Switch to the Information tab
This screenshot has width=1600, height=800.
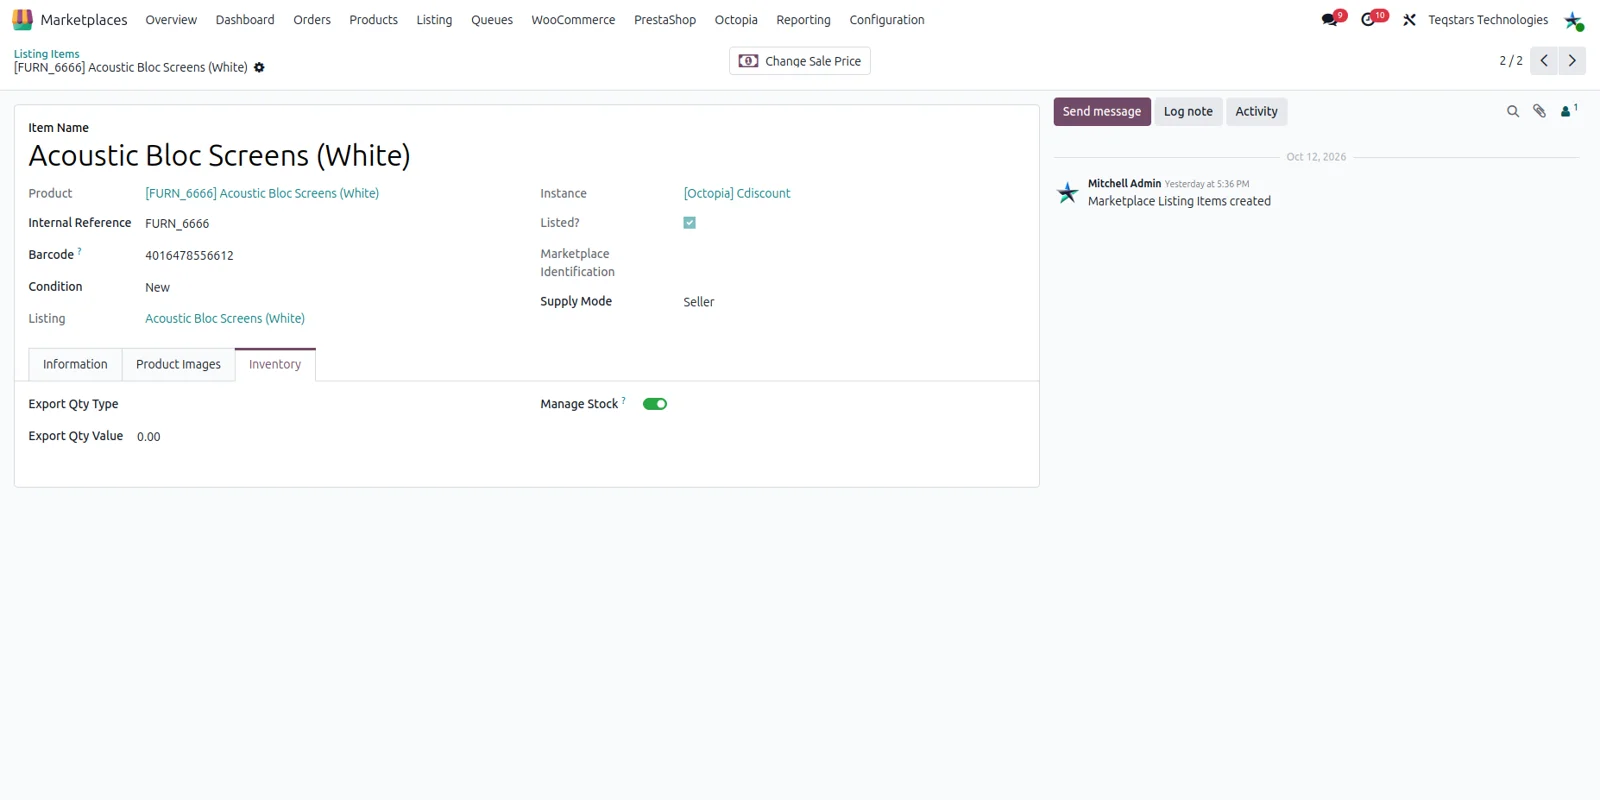75,365
